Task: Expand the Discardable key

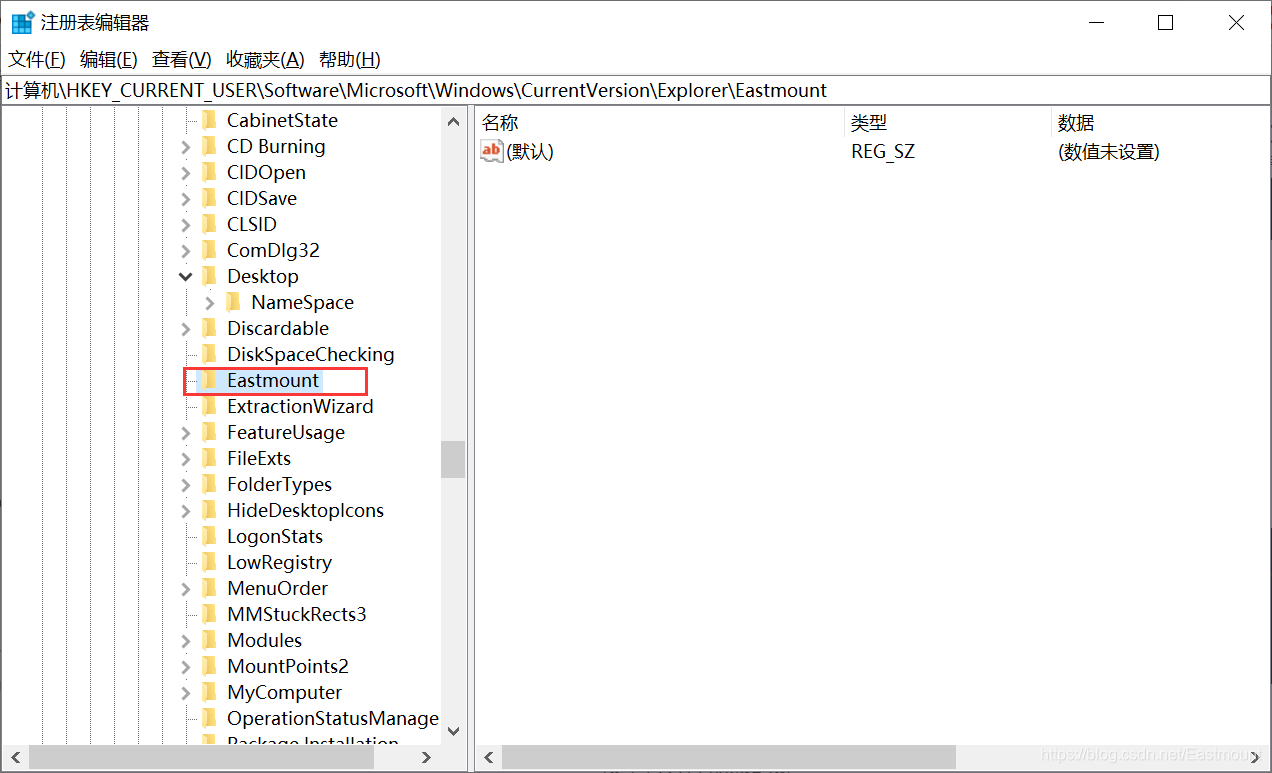Action: pyautogui.click(x=185, y=329)
